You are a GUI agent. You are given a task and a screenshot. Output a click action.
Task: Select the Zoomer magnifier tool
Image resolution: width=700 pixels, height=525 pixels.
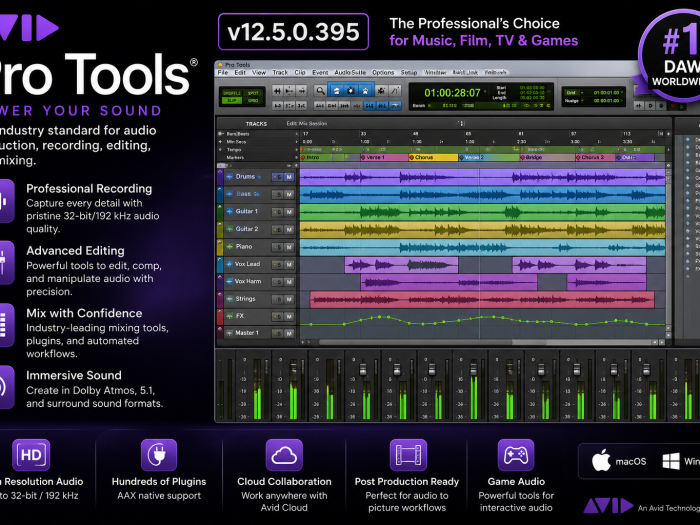pos(320,91)
